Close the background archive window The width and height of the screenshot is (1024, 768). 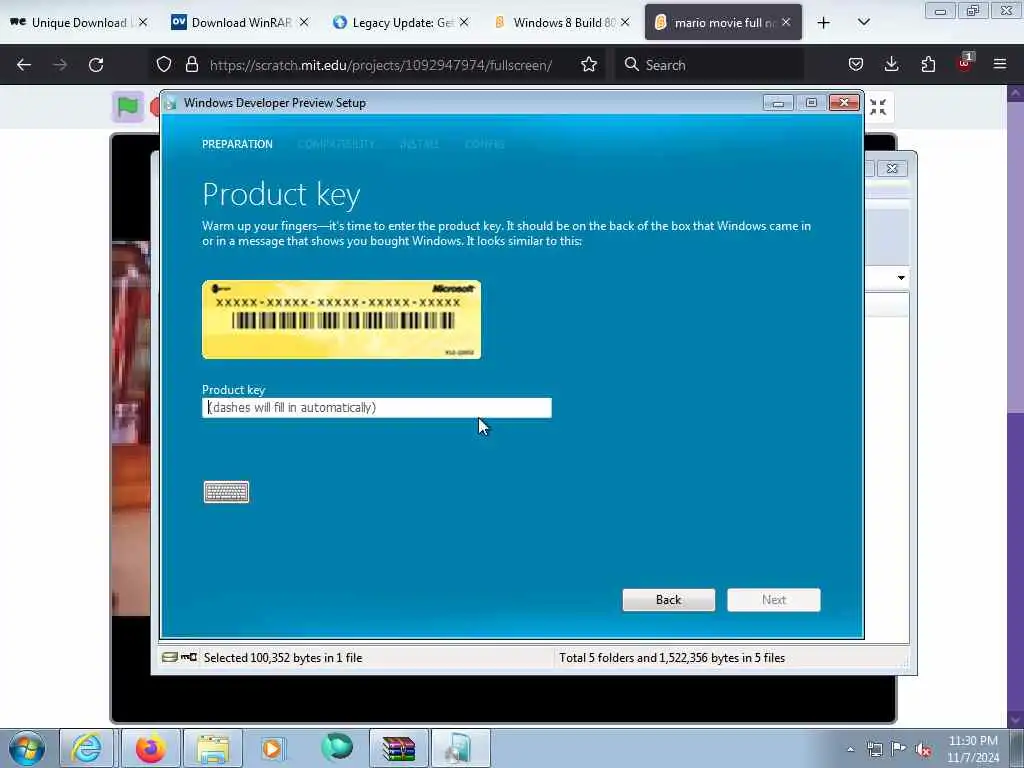[x=892, y=168]
